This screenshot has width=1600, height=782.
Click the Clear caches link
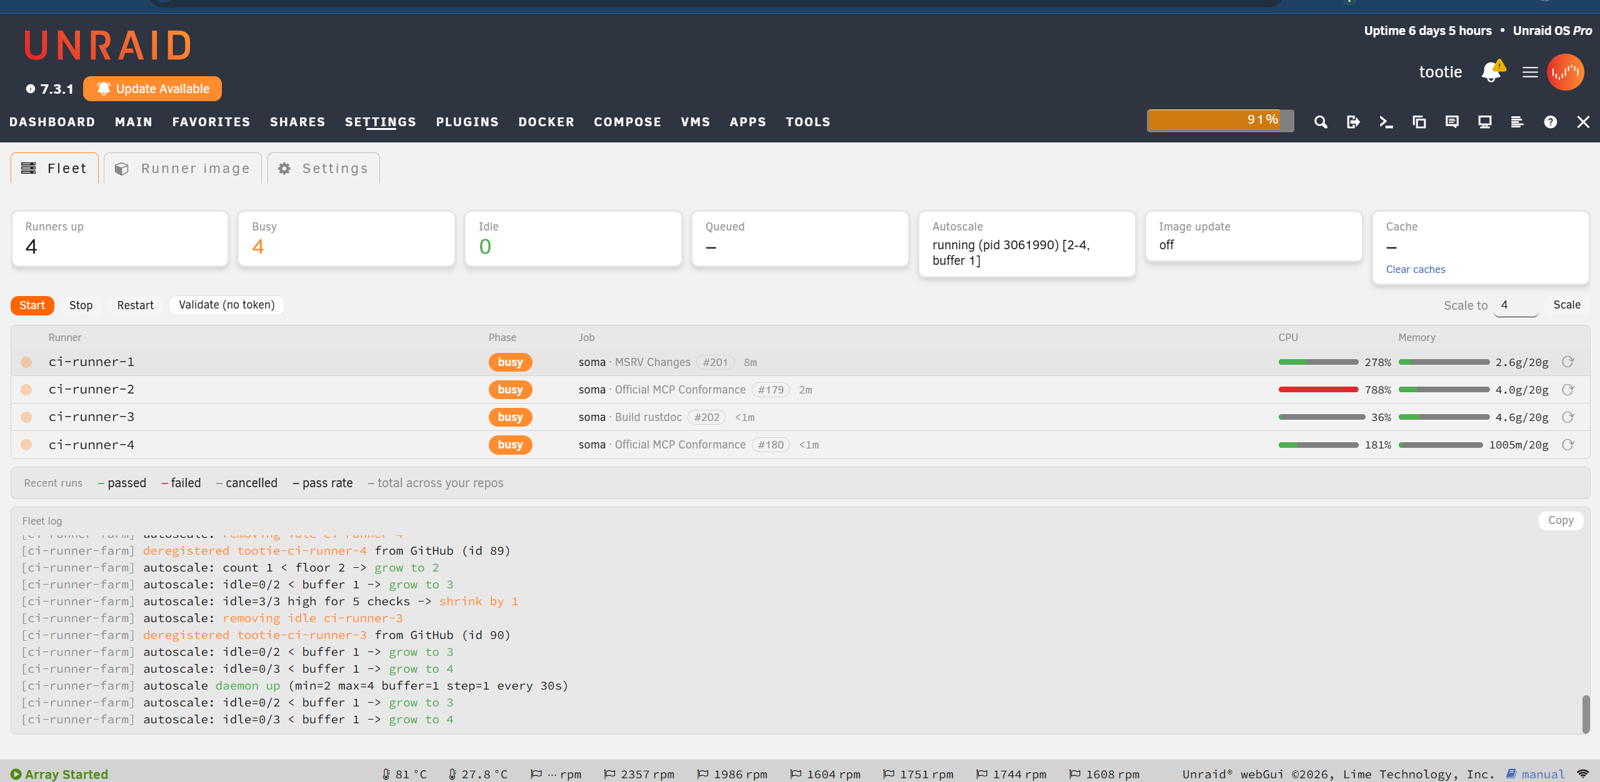click(1415, 269)
